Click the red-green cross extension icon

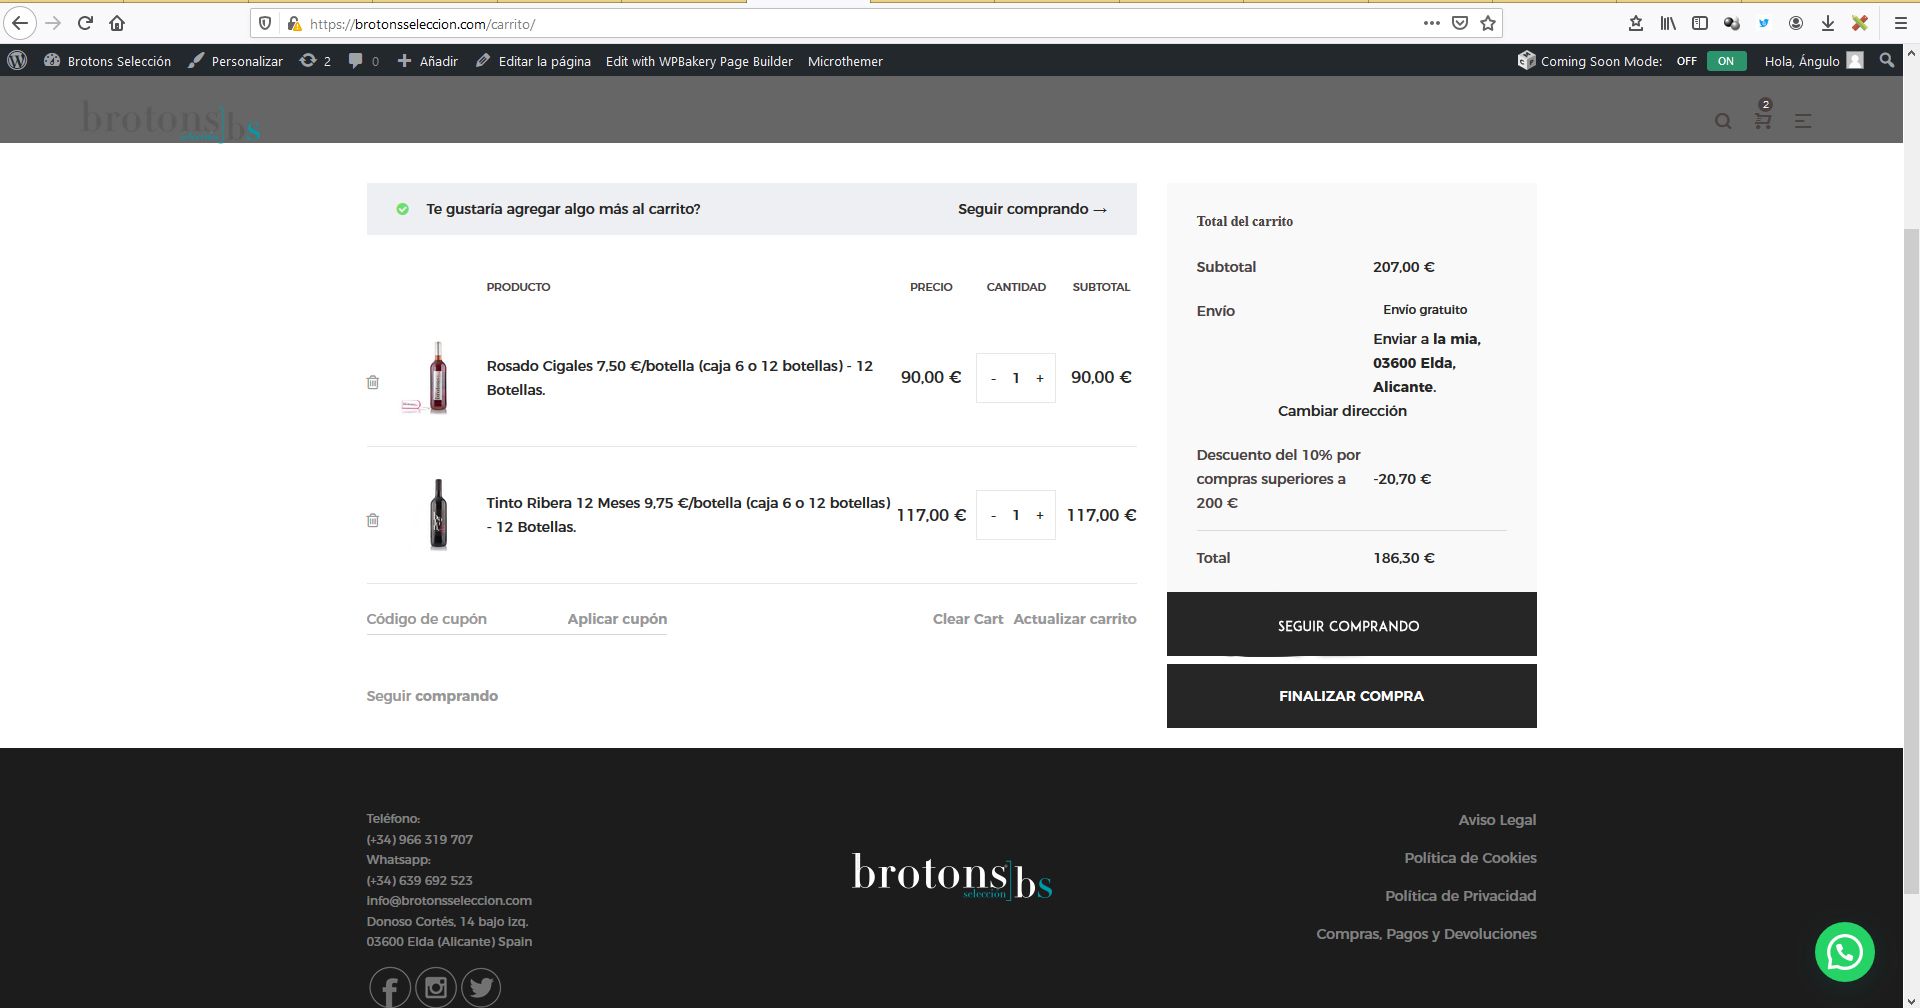pyautogui.click(x=1860, y=23)
